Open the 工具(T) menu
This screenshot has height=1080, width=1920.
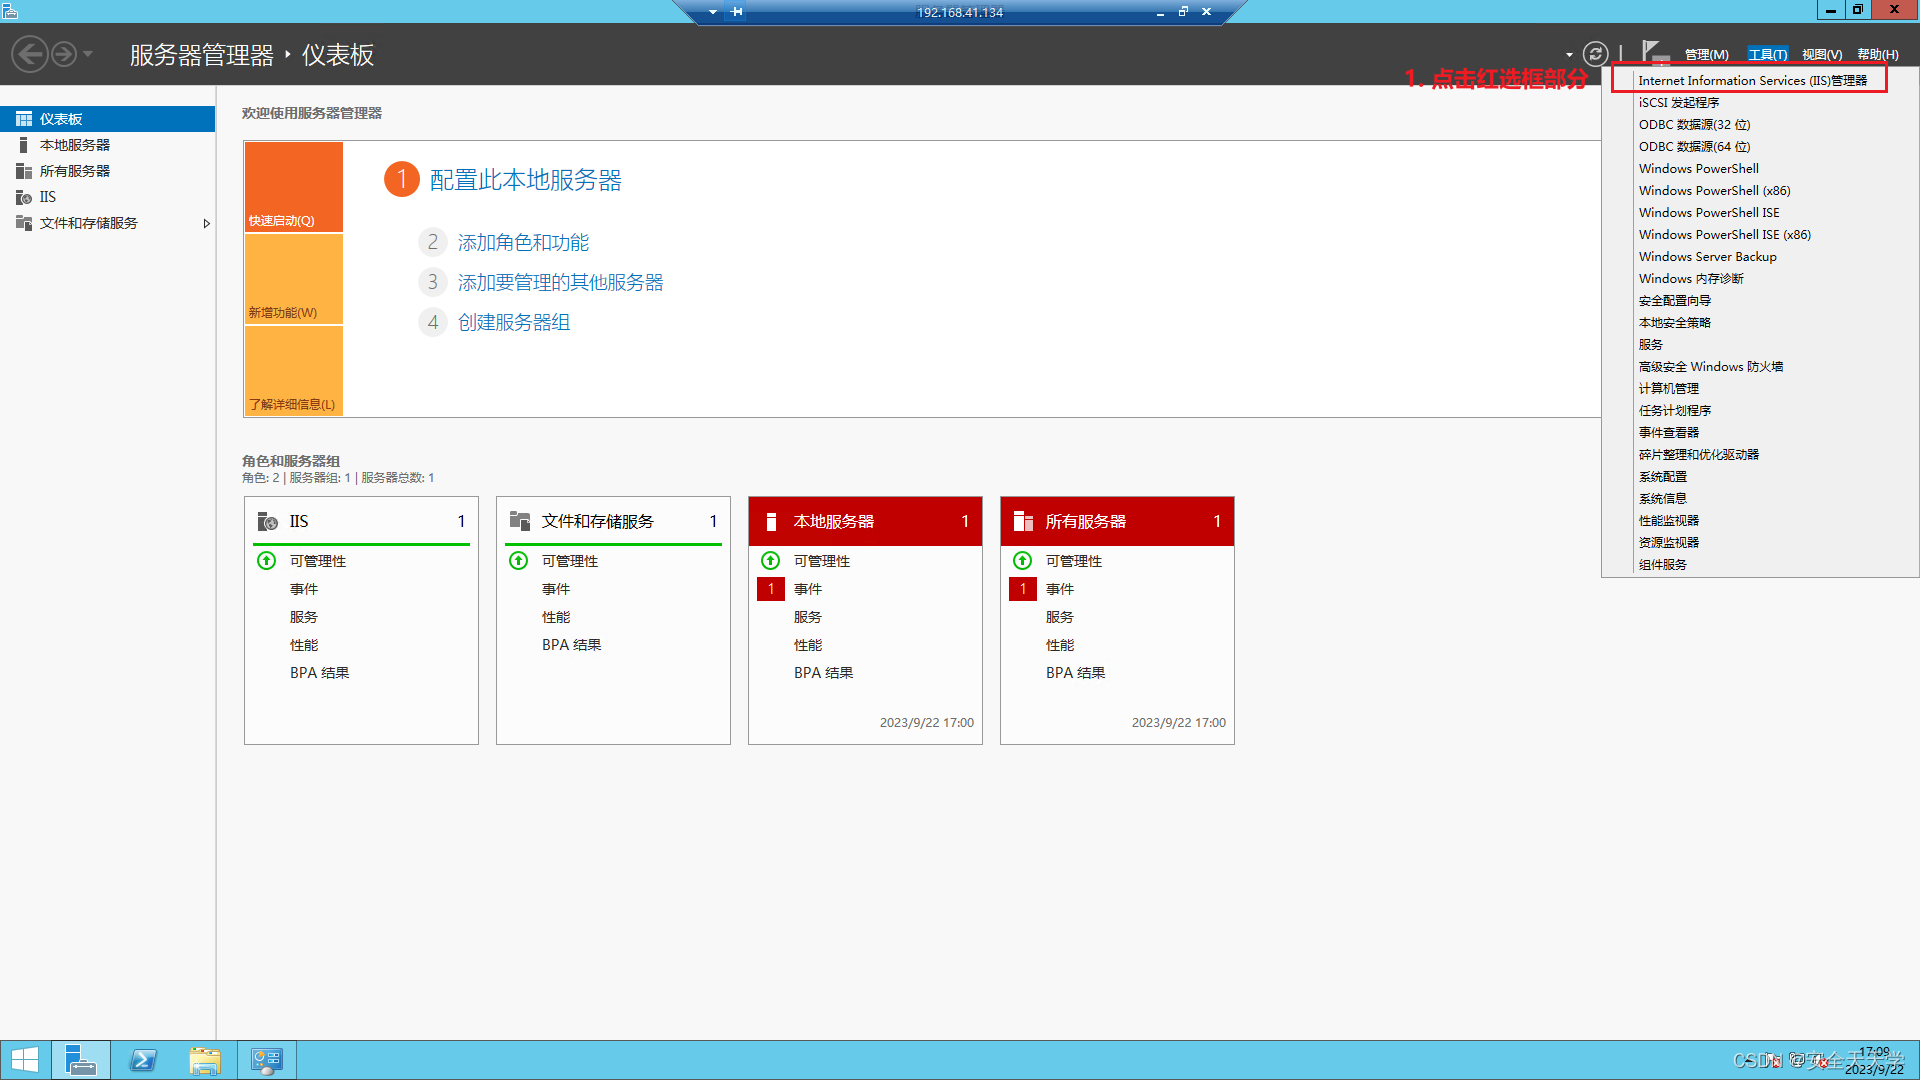click(1767, 55)
